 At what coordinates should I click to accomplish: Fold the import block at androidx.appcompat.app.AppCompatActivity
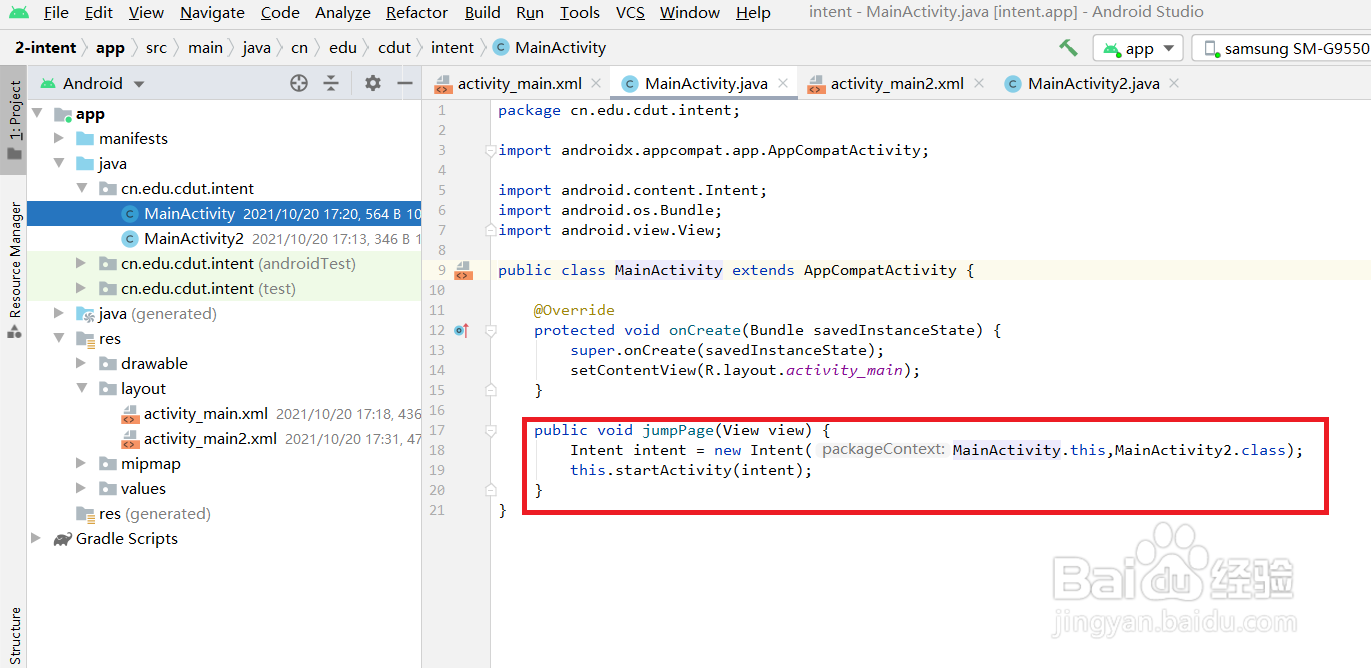pos(490,150)
